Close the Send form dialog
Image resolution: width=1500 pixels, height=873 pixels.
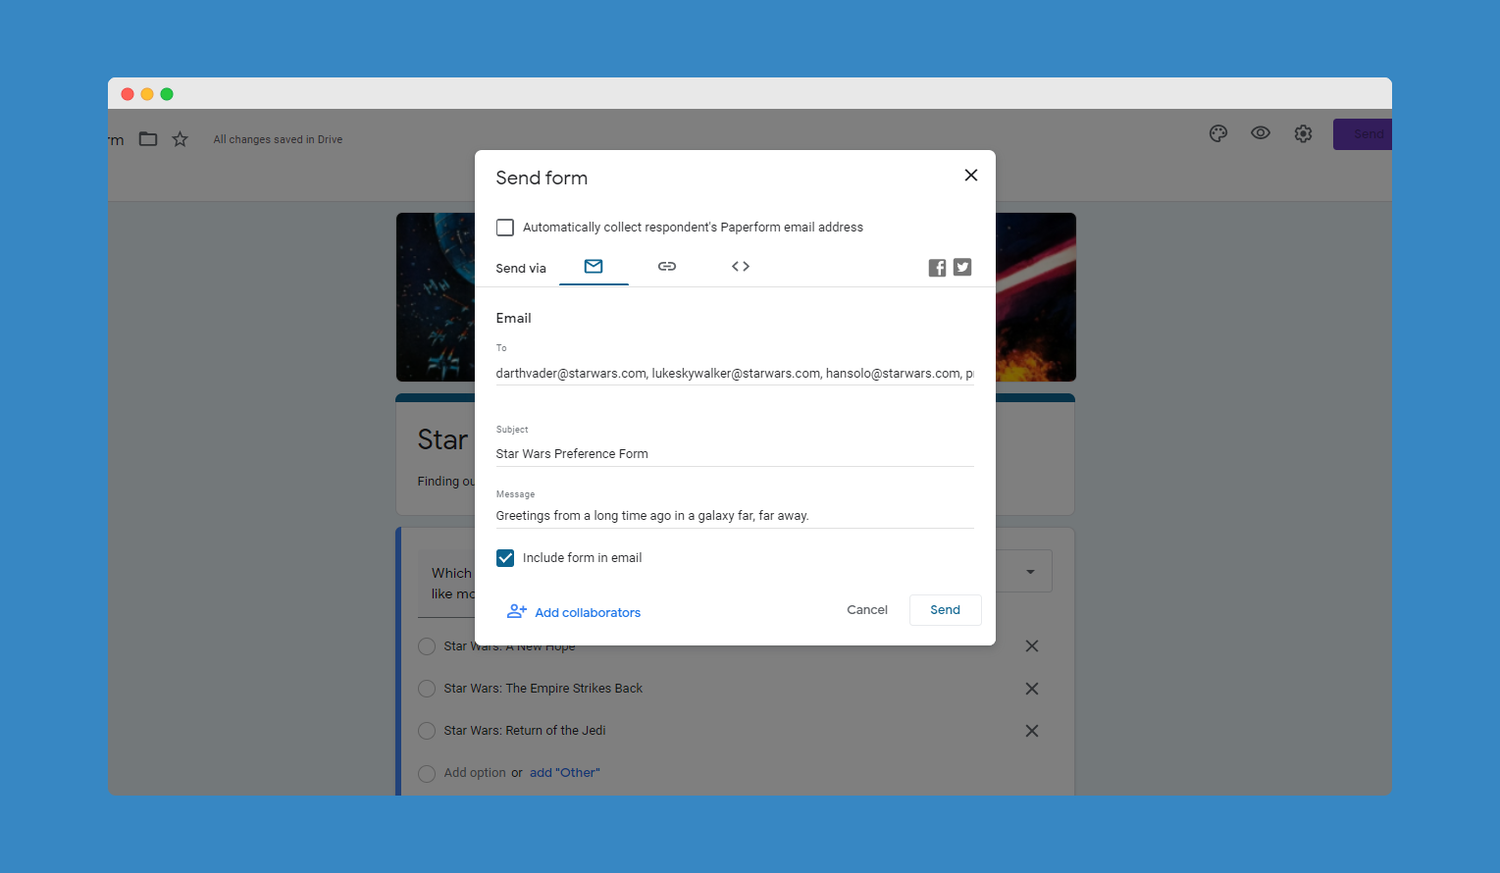click(x=970, y=176)
